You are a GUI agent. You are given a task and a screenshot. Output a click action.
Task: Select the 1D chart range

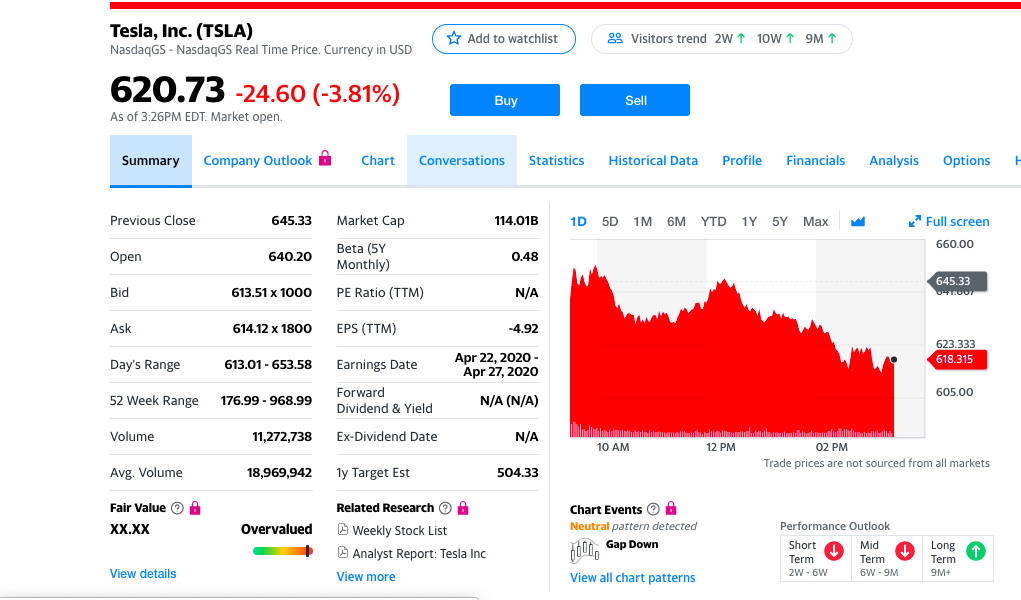[x=578, y=221]
